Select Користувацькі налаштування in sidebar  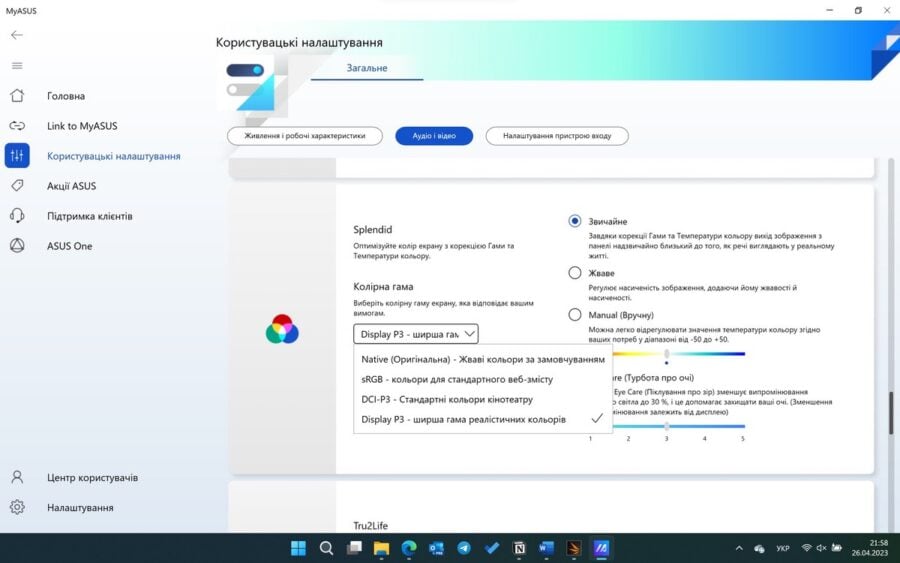click(x=114, y=156)
